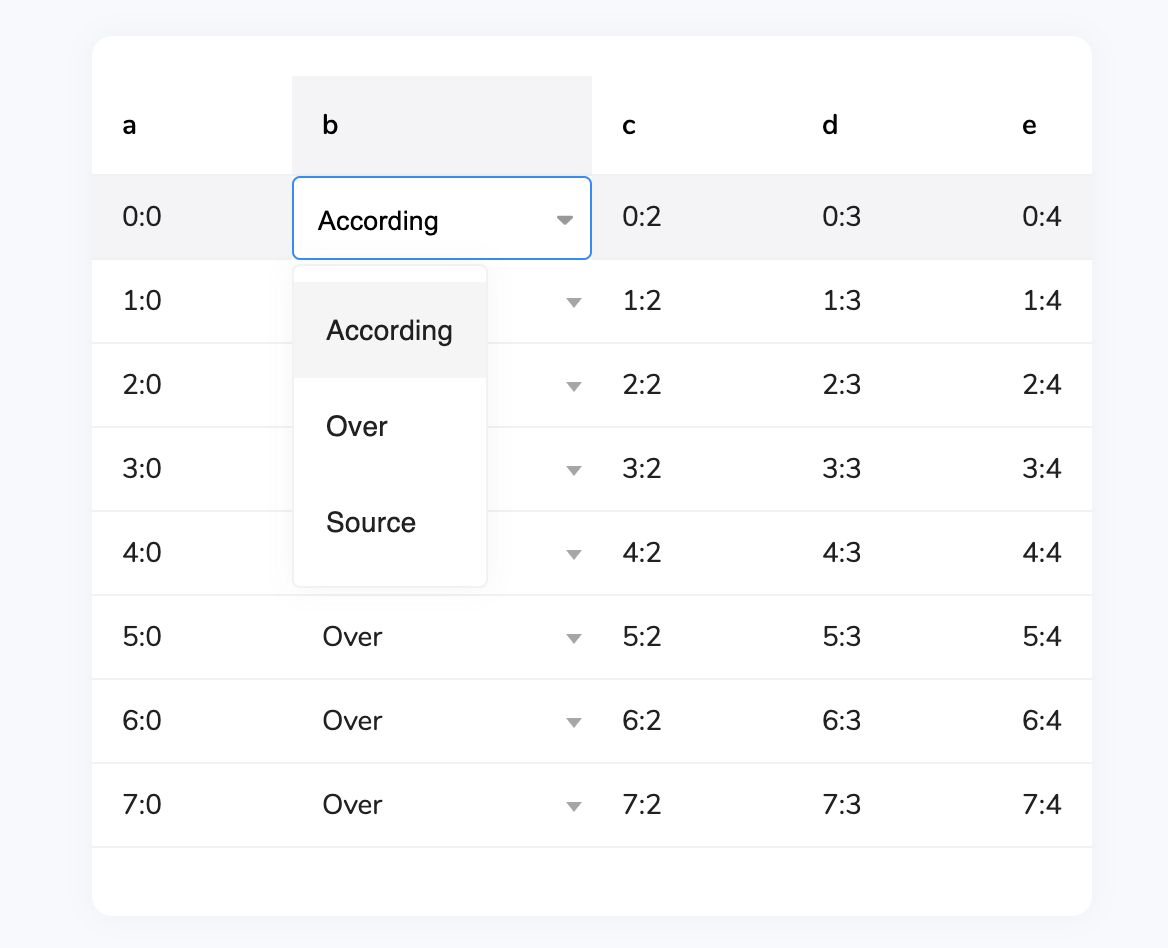Select column header "c"
This screenshot has height=948, width=1168.
pos(629,126)
